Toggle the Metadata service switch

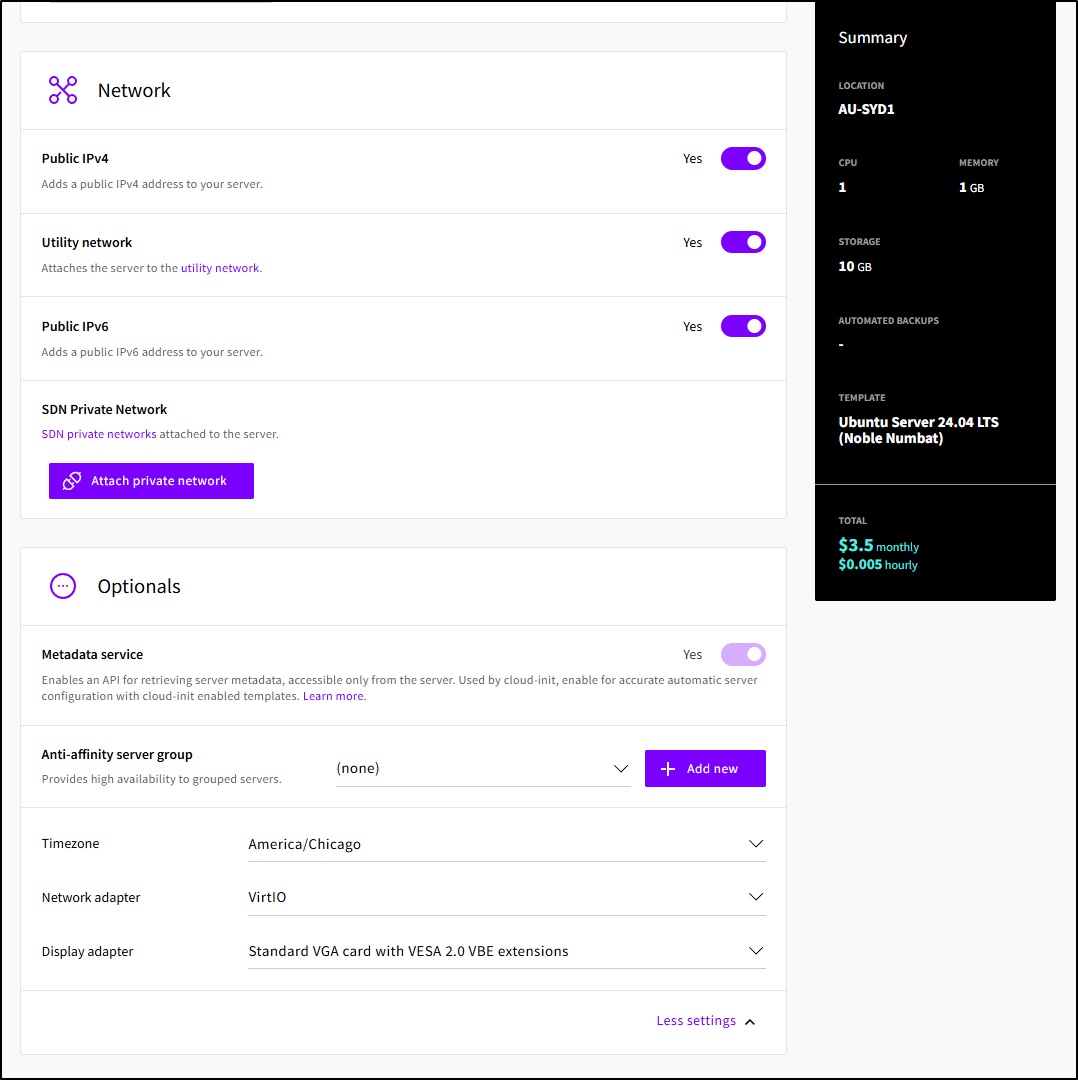[x=743, y=654]
